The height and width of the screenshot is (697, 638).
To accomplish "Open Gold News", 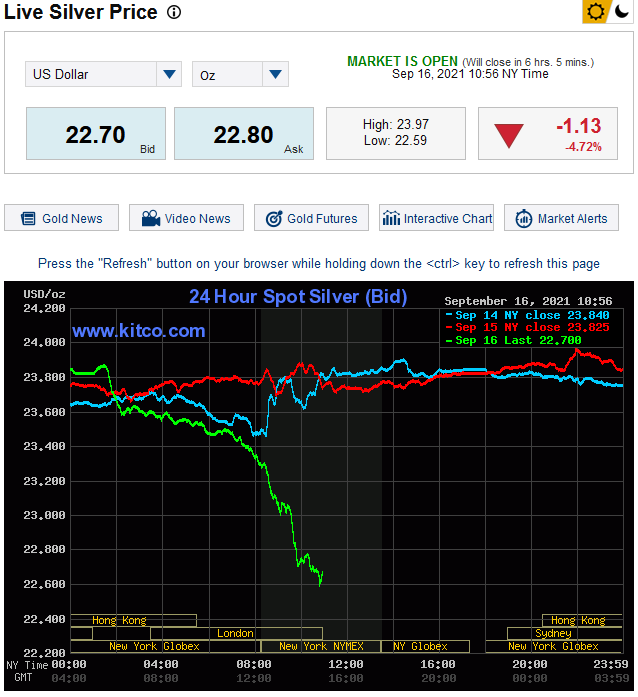I will click(62, 218).
